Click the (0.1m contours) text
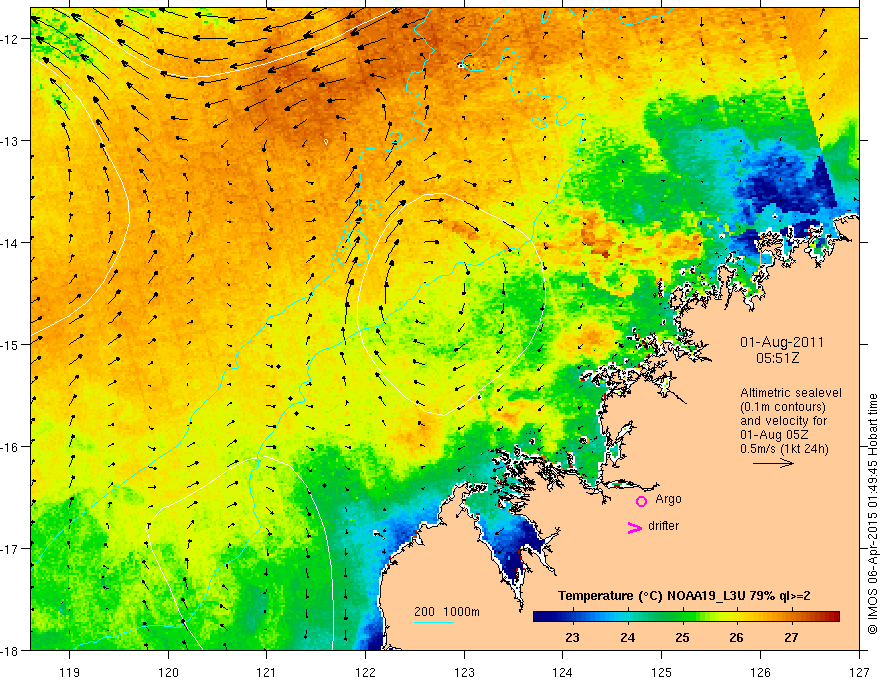880x680 pixels. click(783, 407)
